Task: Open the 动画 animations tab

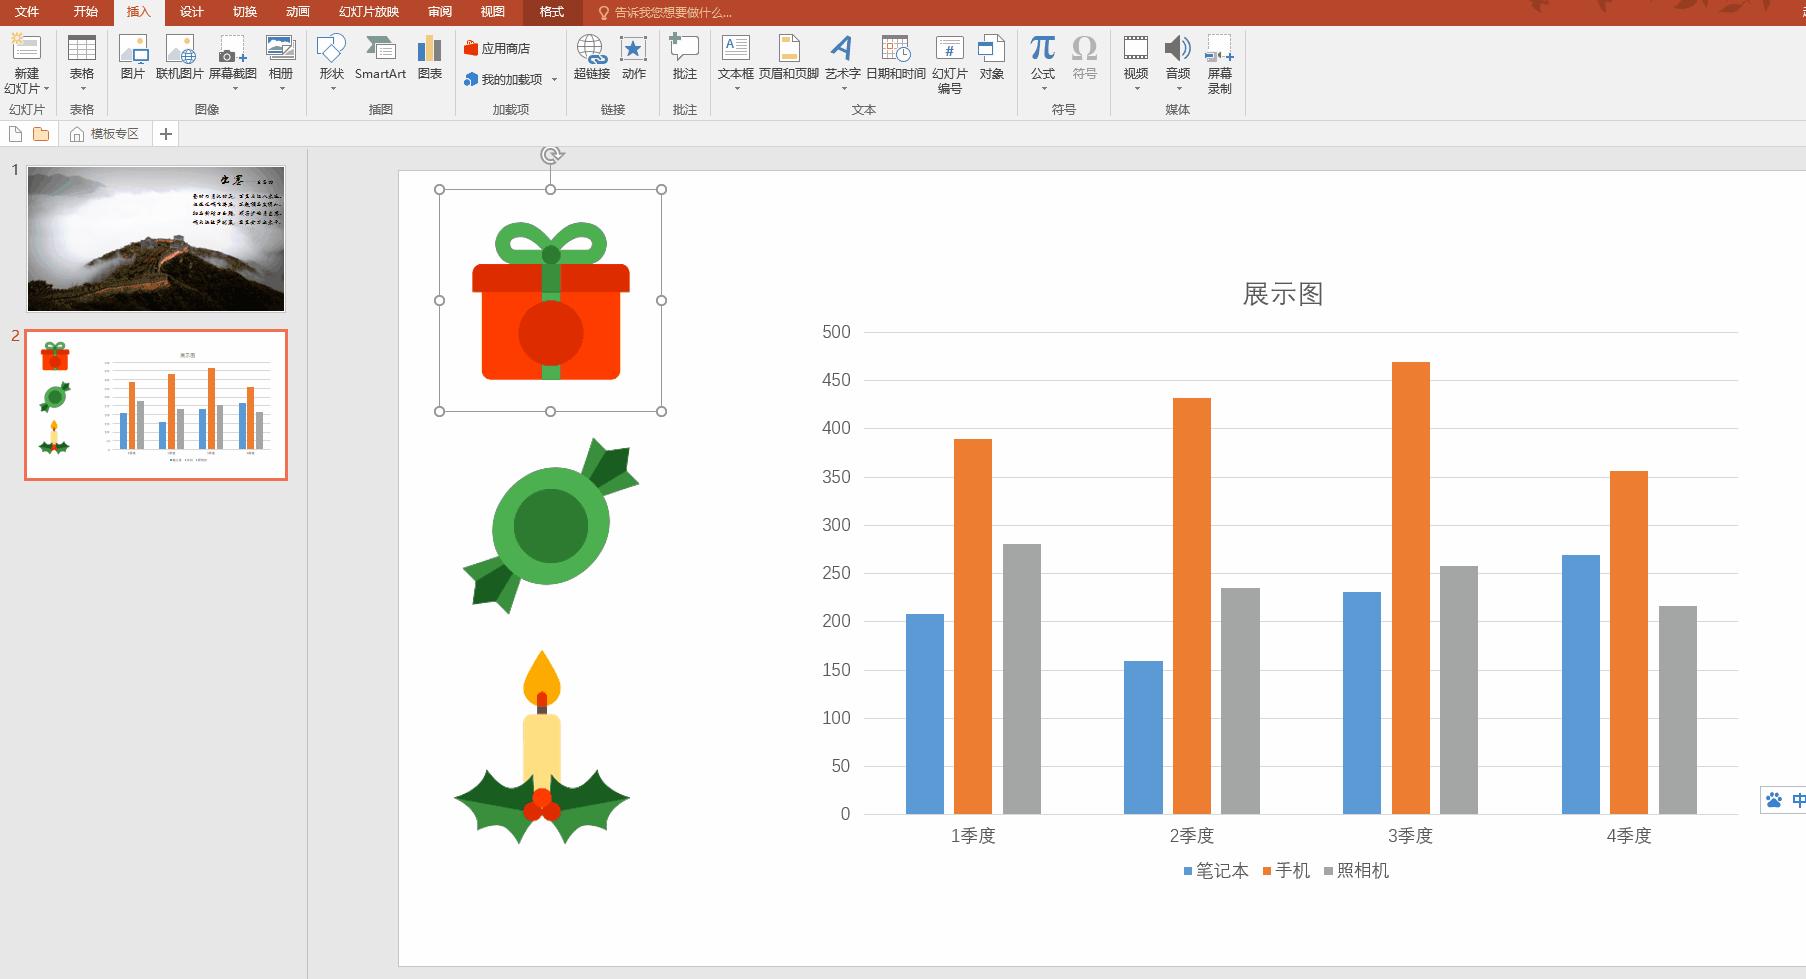Action: (x=297, y=12)
